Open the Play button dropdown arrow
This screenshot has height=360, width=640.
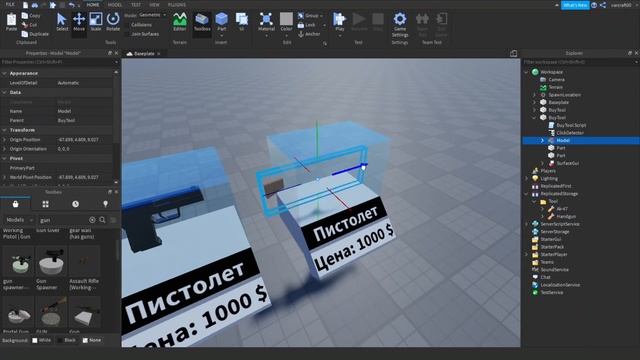(x=339, y=36)
